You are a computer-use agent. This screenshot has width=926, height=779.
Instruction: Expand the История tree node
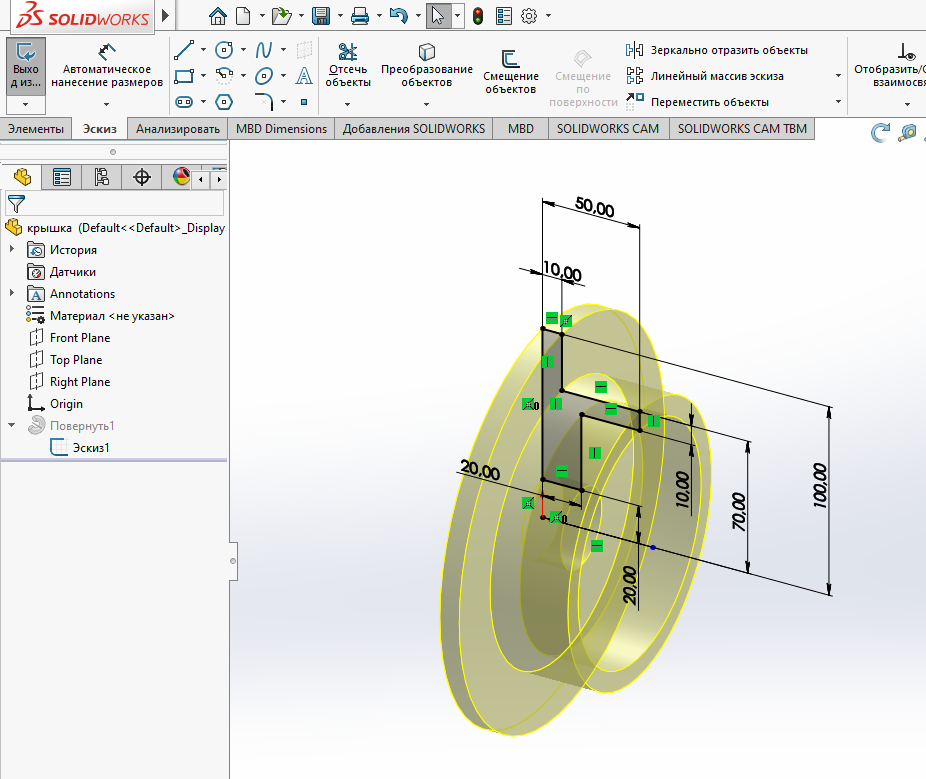click(12, 249)
